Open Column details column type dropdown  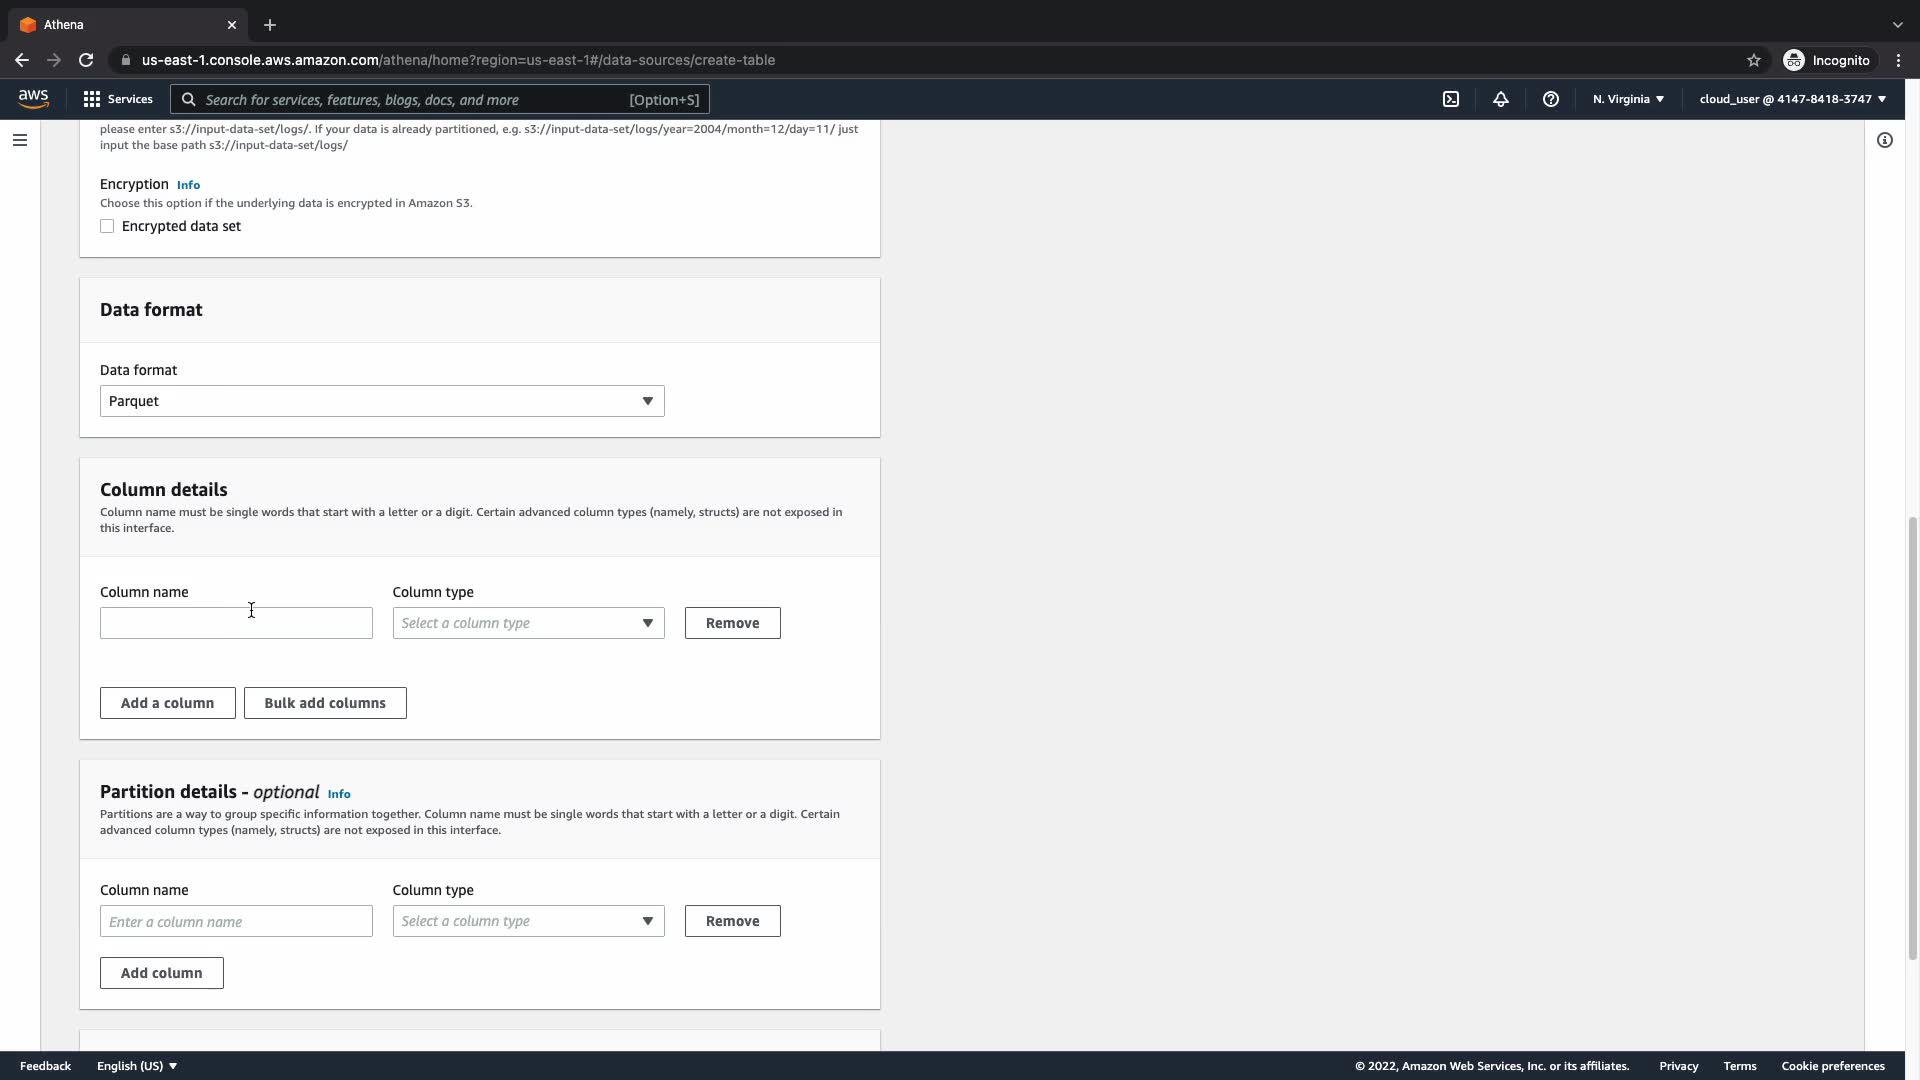528,623
